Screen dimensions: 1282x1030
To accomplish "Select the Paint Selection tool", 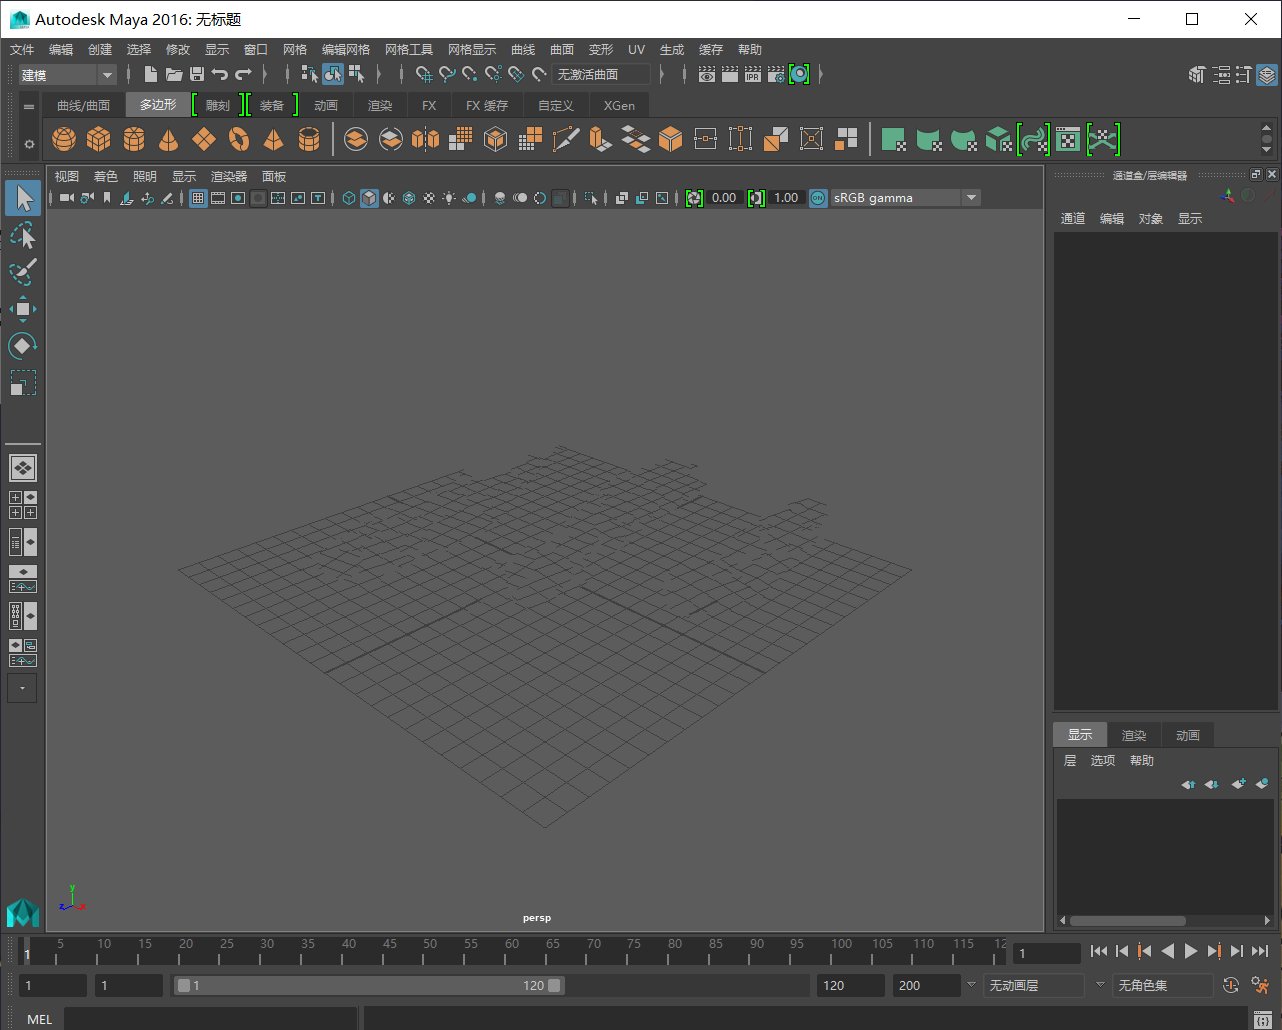I will pos(23,272).
